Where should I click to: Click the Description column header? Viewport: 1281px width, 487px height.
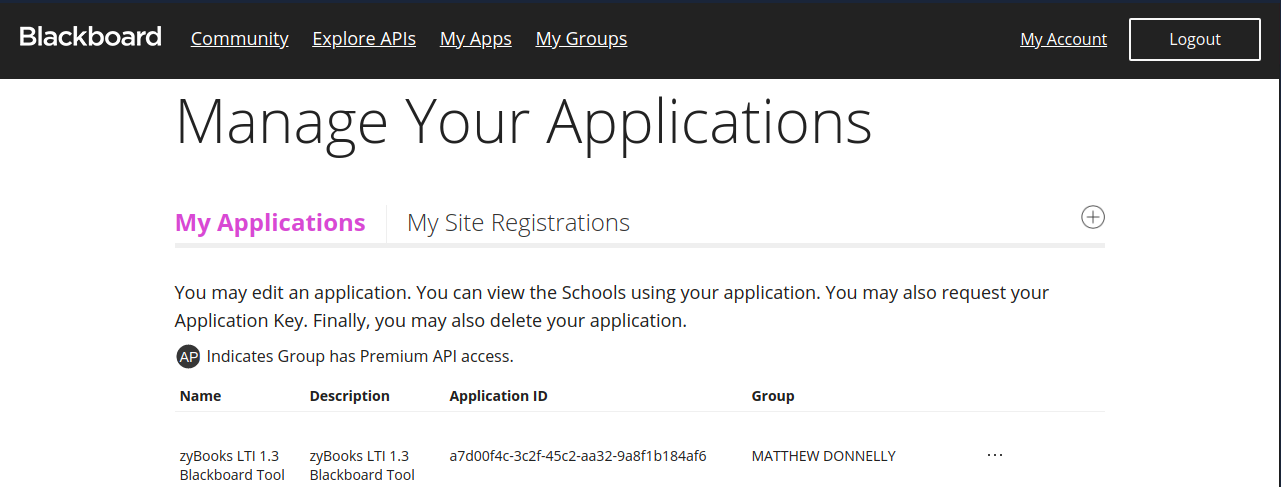(x=349, y=396)
